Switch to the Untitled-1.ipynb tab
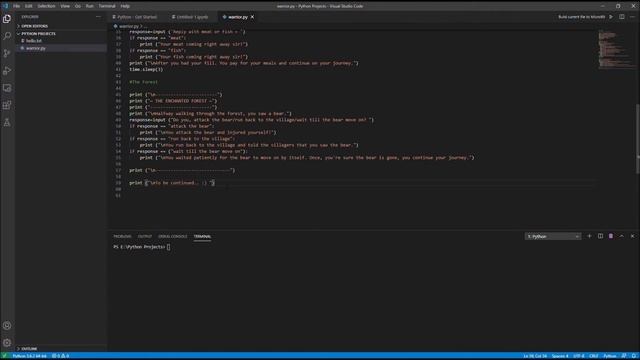The width and height of the screenshot is (640, 360). click(x=190, y=17)
